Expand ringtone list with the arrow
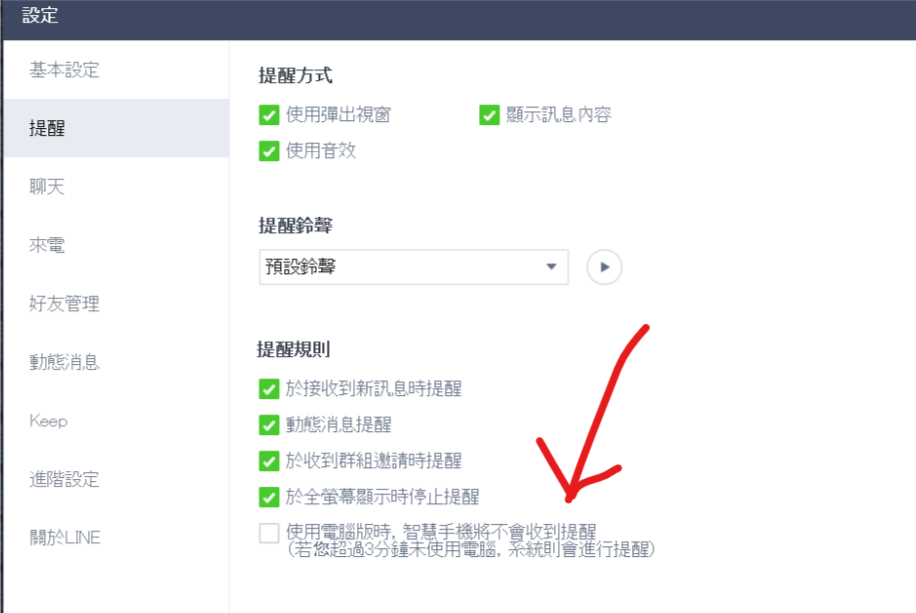This screenshot has height=613, width=916. [x=551, y=266]
